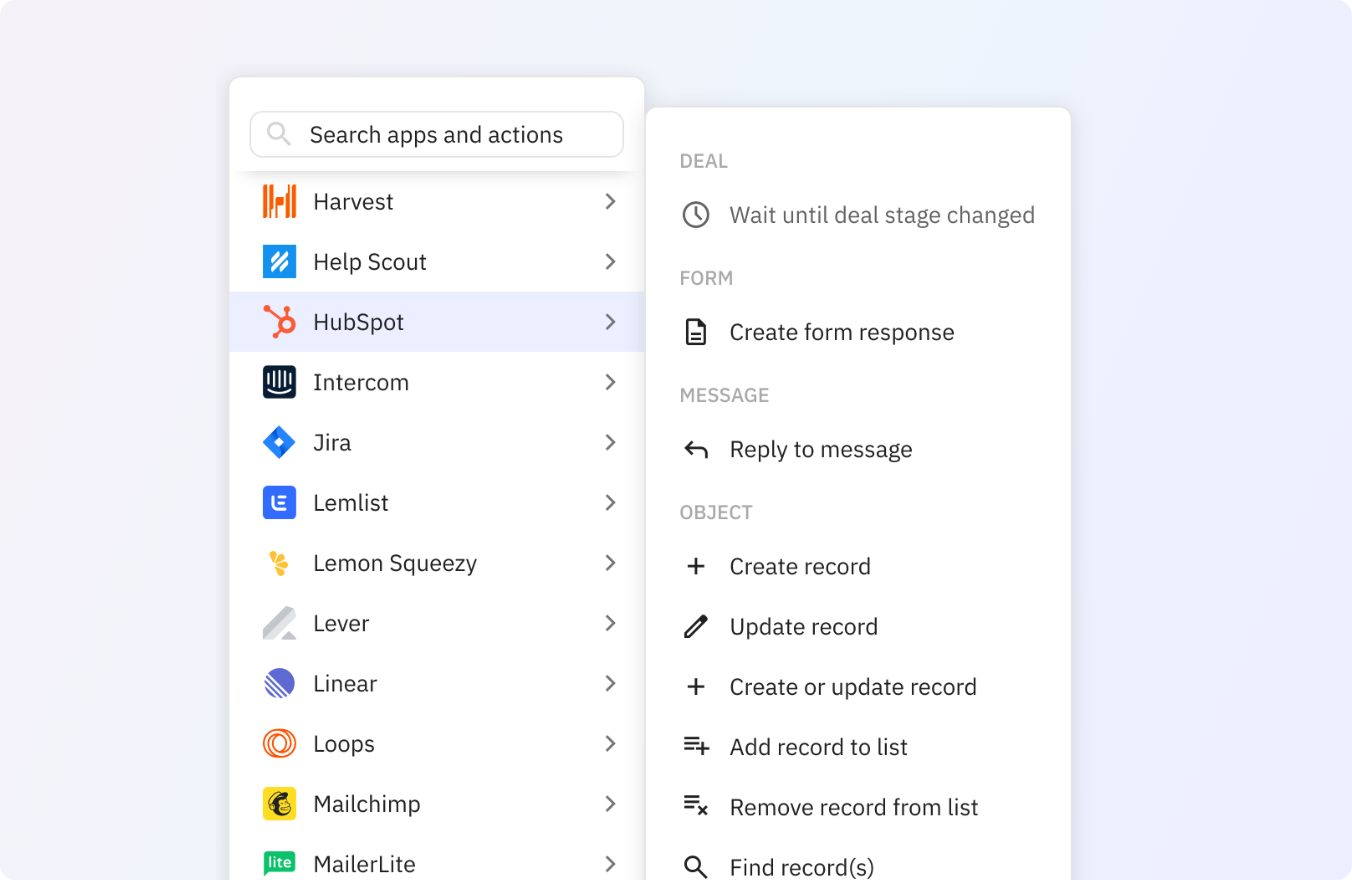Image resolution: width=1352 pixels, height=880 pixels.
Task: Expand the Harvest row chevron
Action: (x=610, y=202)
